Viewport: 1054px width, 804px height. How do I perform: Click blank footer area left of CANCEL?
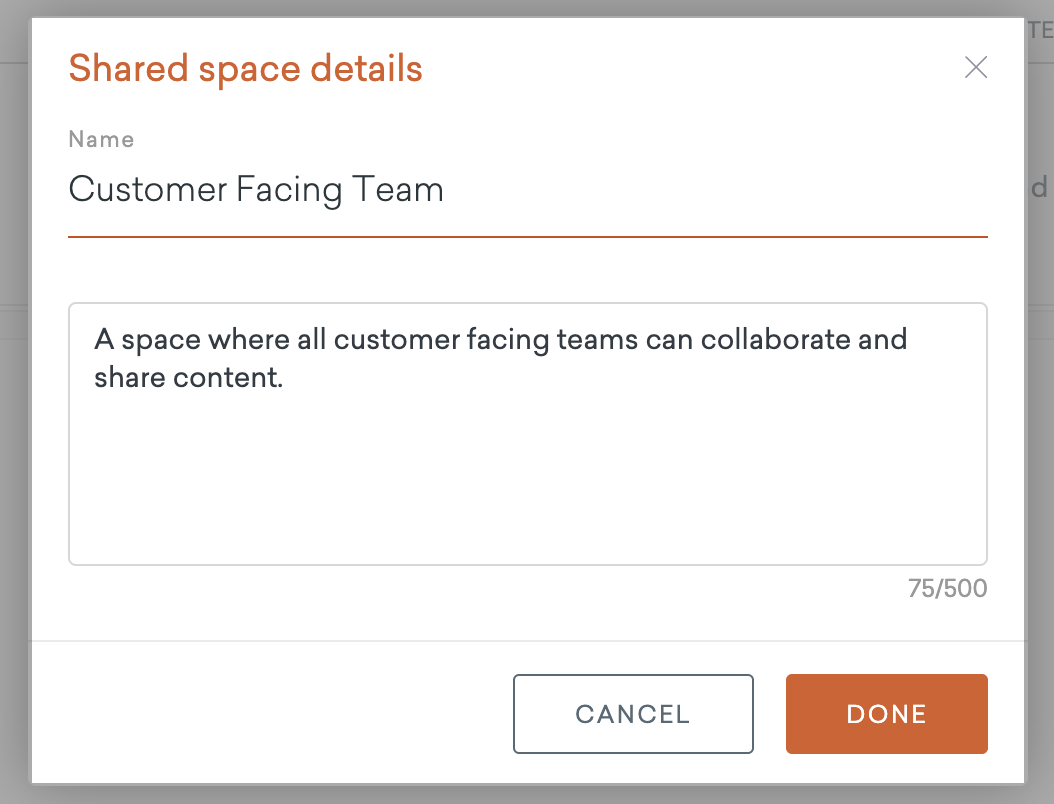click(x=270, y=713)
